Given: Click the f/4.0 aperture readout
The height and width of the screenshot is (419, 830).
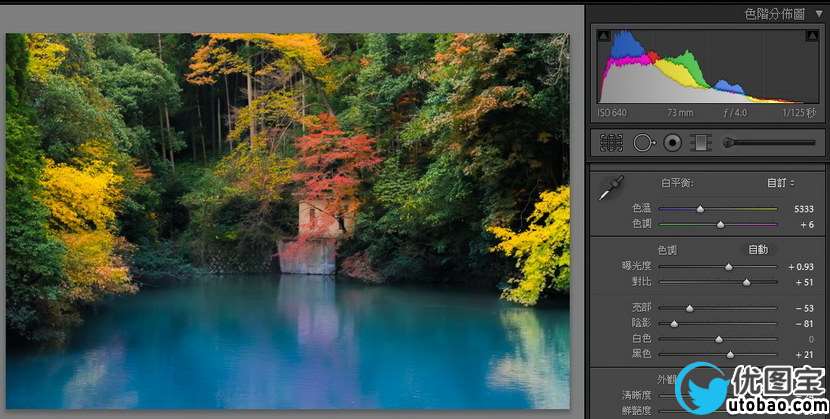Looking at the screenshot, I should pos(737,113).
